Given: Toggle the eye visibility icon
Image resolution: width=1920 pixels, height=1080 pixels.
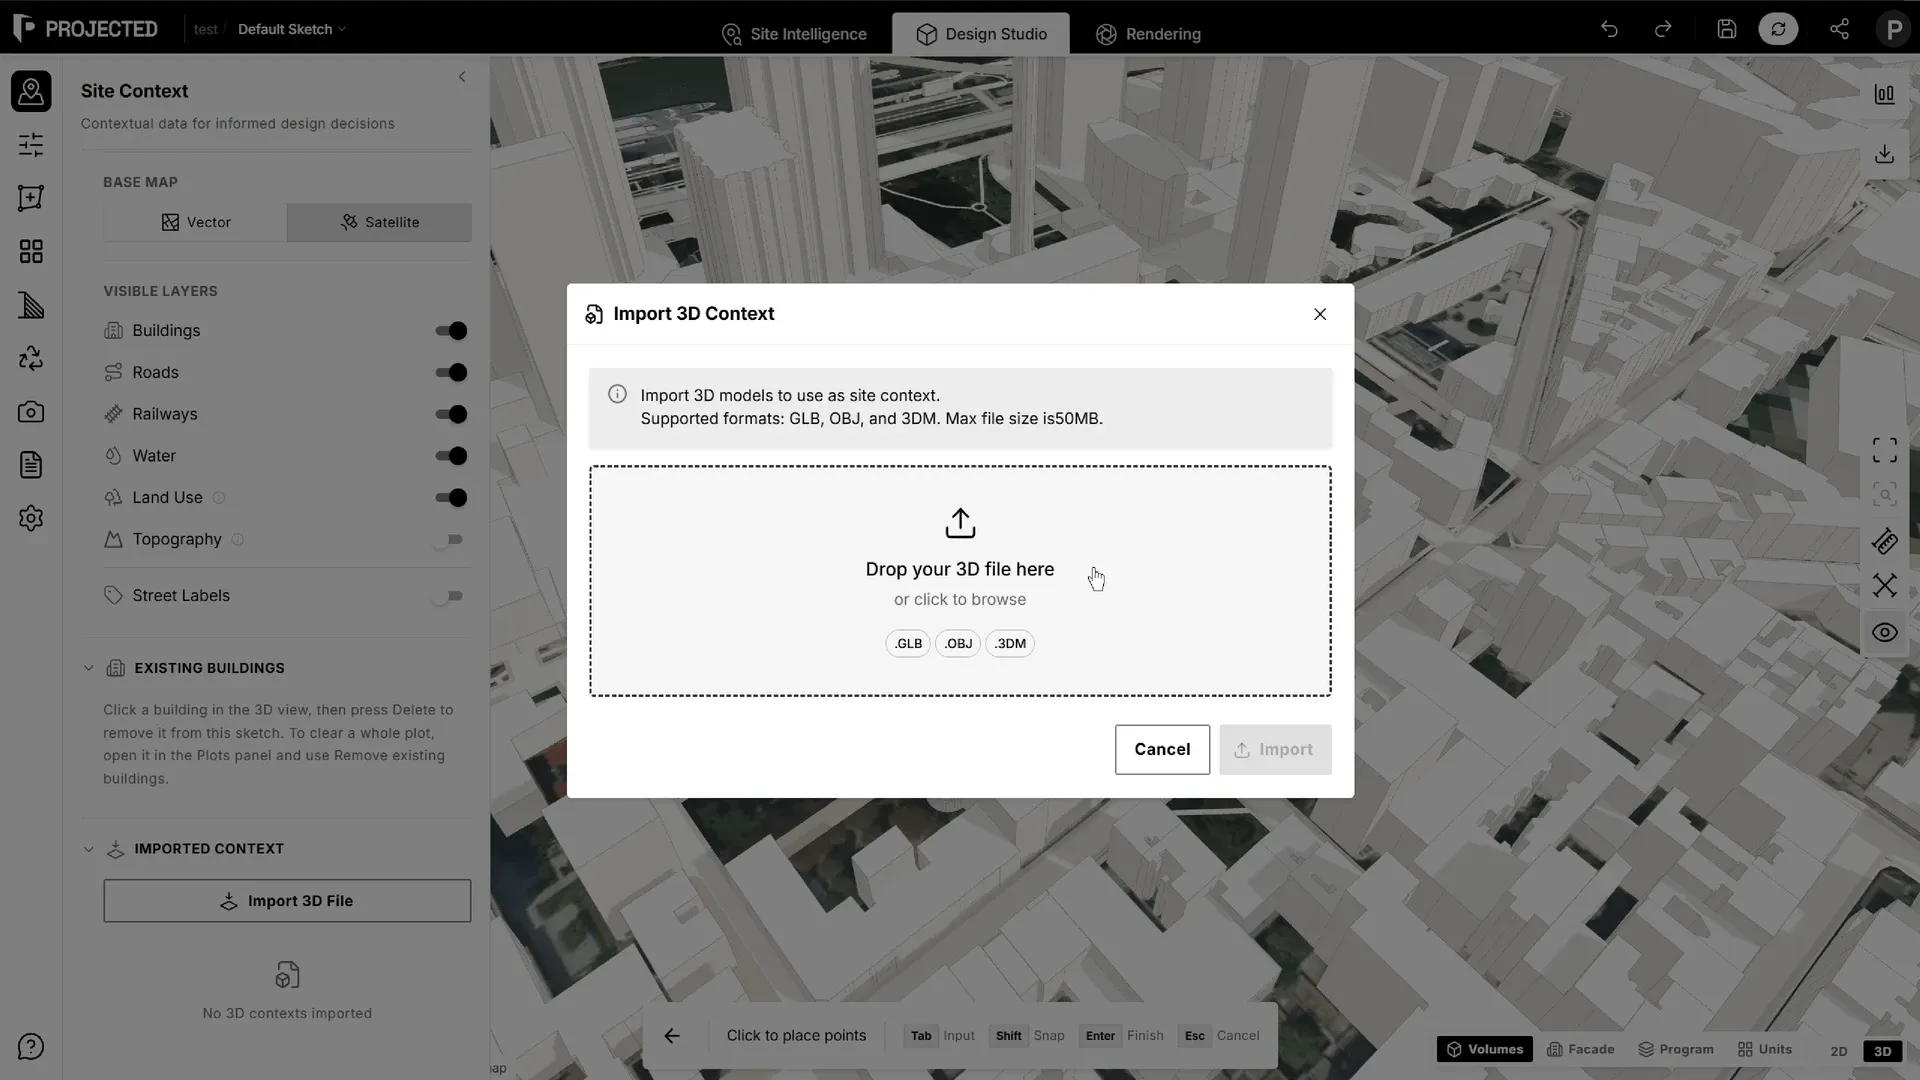Looking at the screenshot, I should point(1885,633).
